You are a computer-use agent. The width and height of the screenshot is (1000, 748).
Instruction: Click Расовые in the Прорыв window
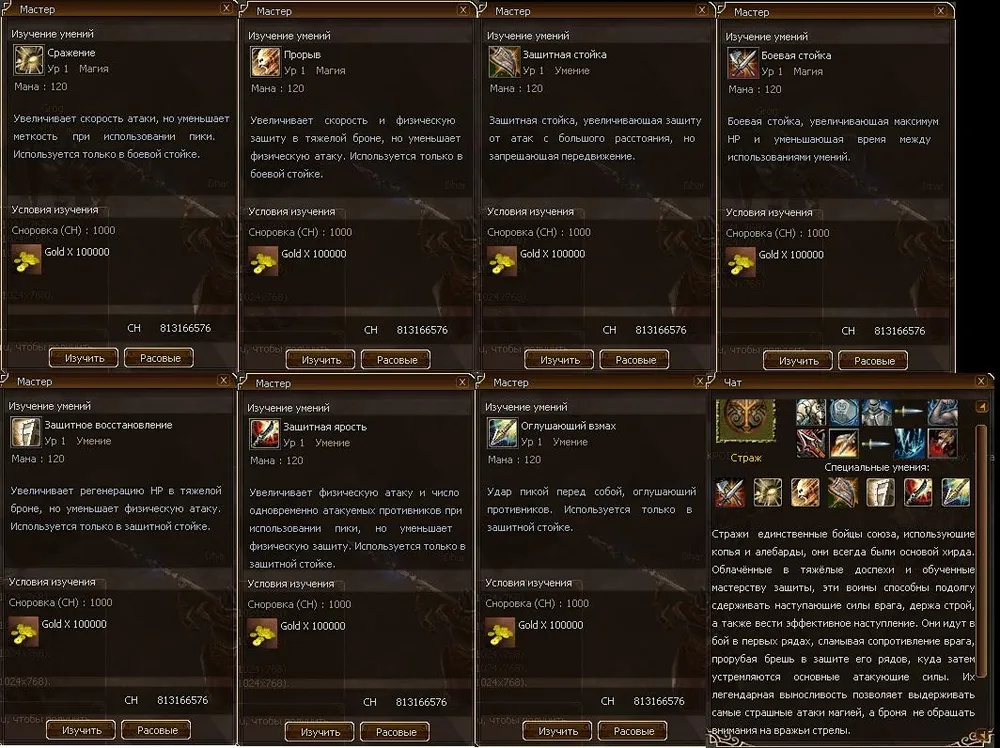tap(397, 360)
